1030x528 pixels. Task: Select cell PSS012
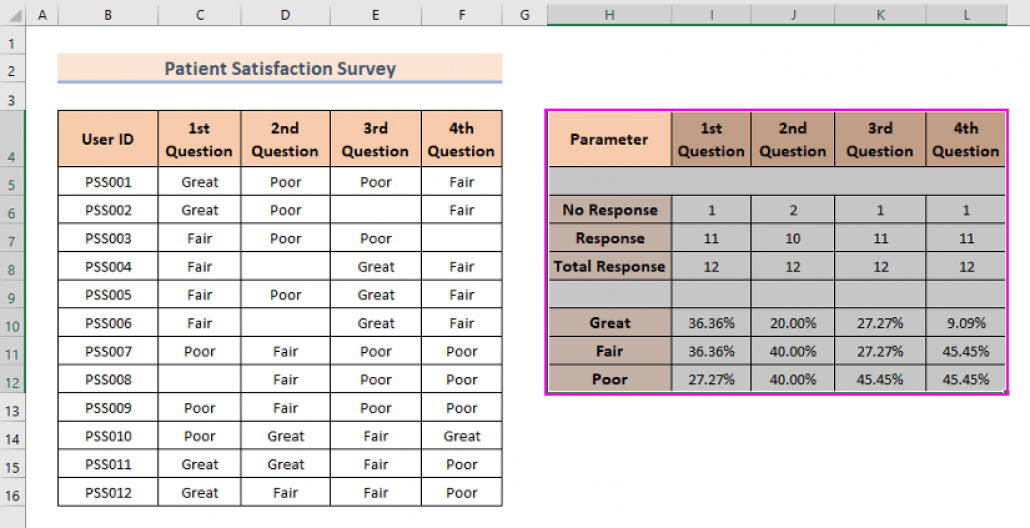point(108,493)
